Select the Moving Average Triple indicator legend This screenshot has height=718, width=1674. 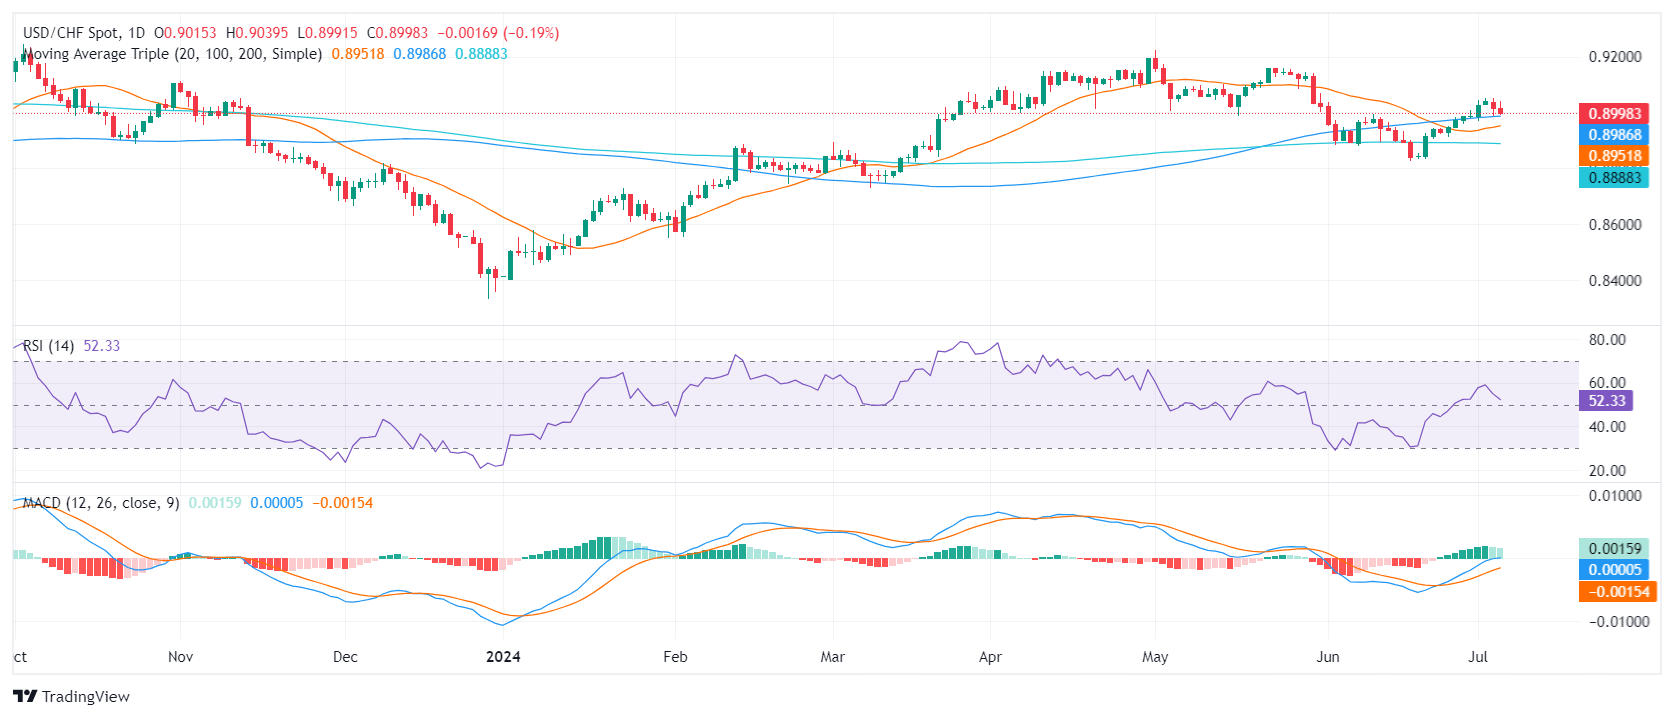[x=172, y=54]
